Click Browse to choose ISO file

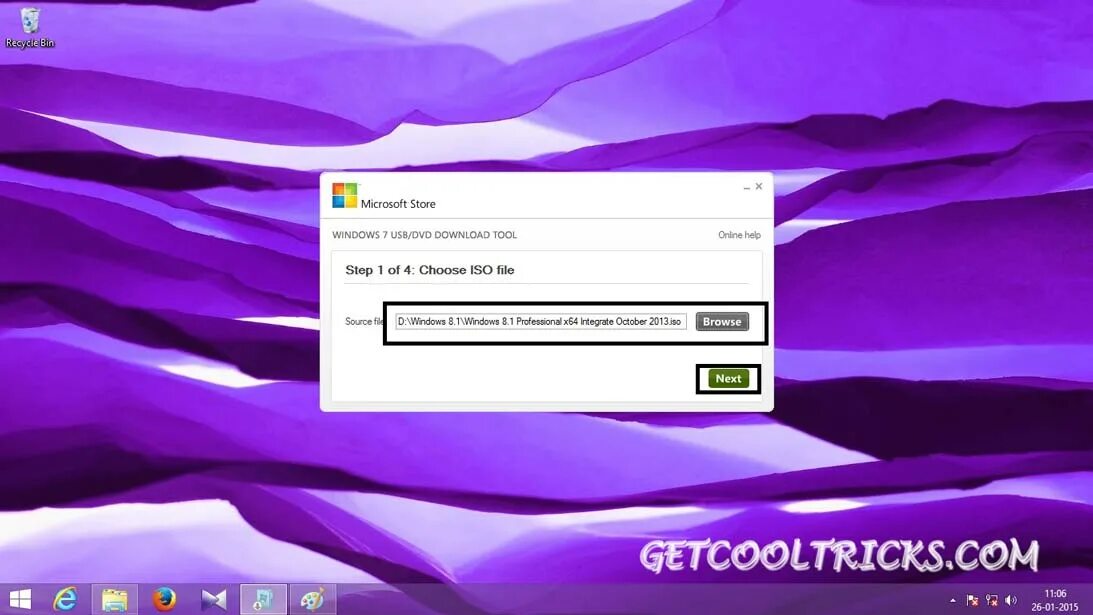click(722, 321)
